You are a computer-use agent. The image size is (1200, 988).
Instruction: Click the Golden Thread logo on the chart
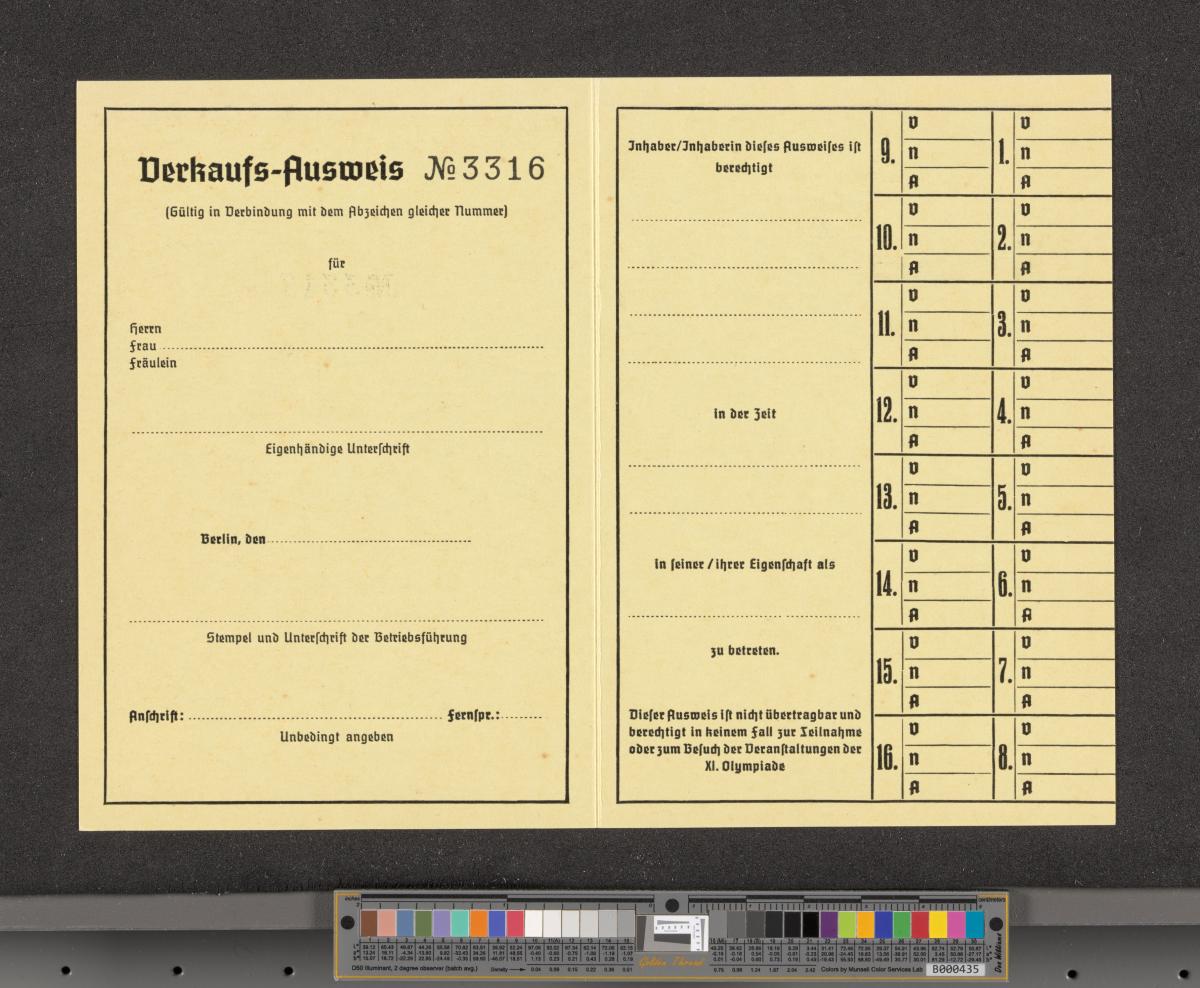tap(671, 961)
